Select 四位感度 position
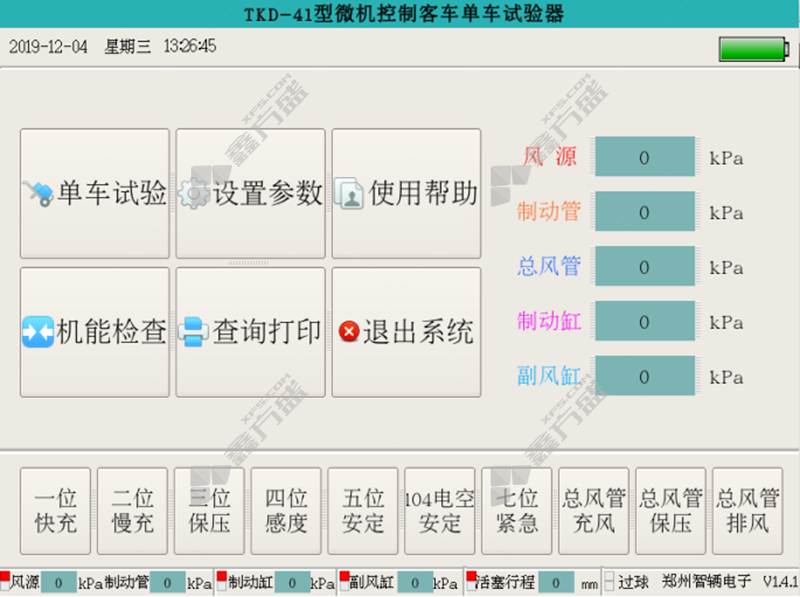800x597 pixels. pos(286,510)
